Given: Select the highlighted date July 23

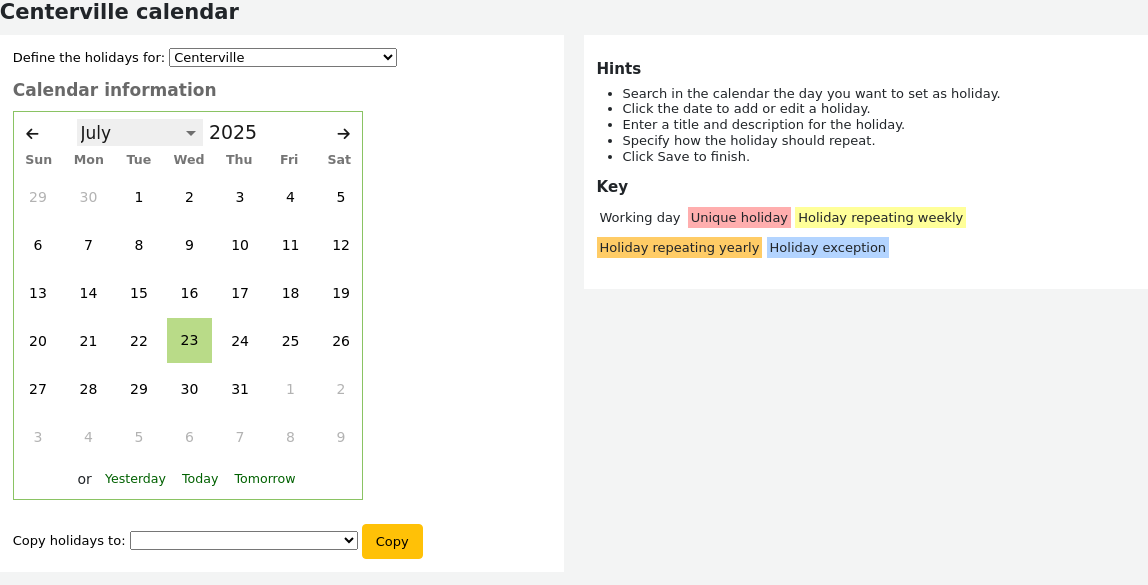Looking at the screenshot, I should [x=189, y=341].
